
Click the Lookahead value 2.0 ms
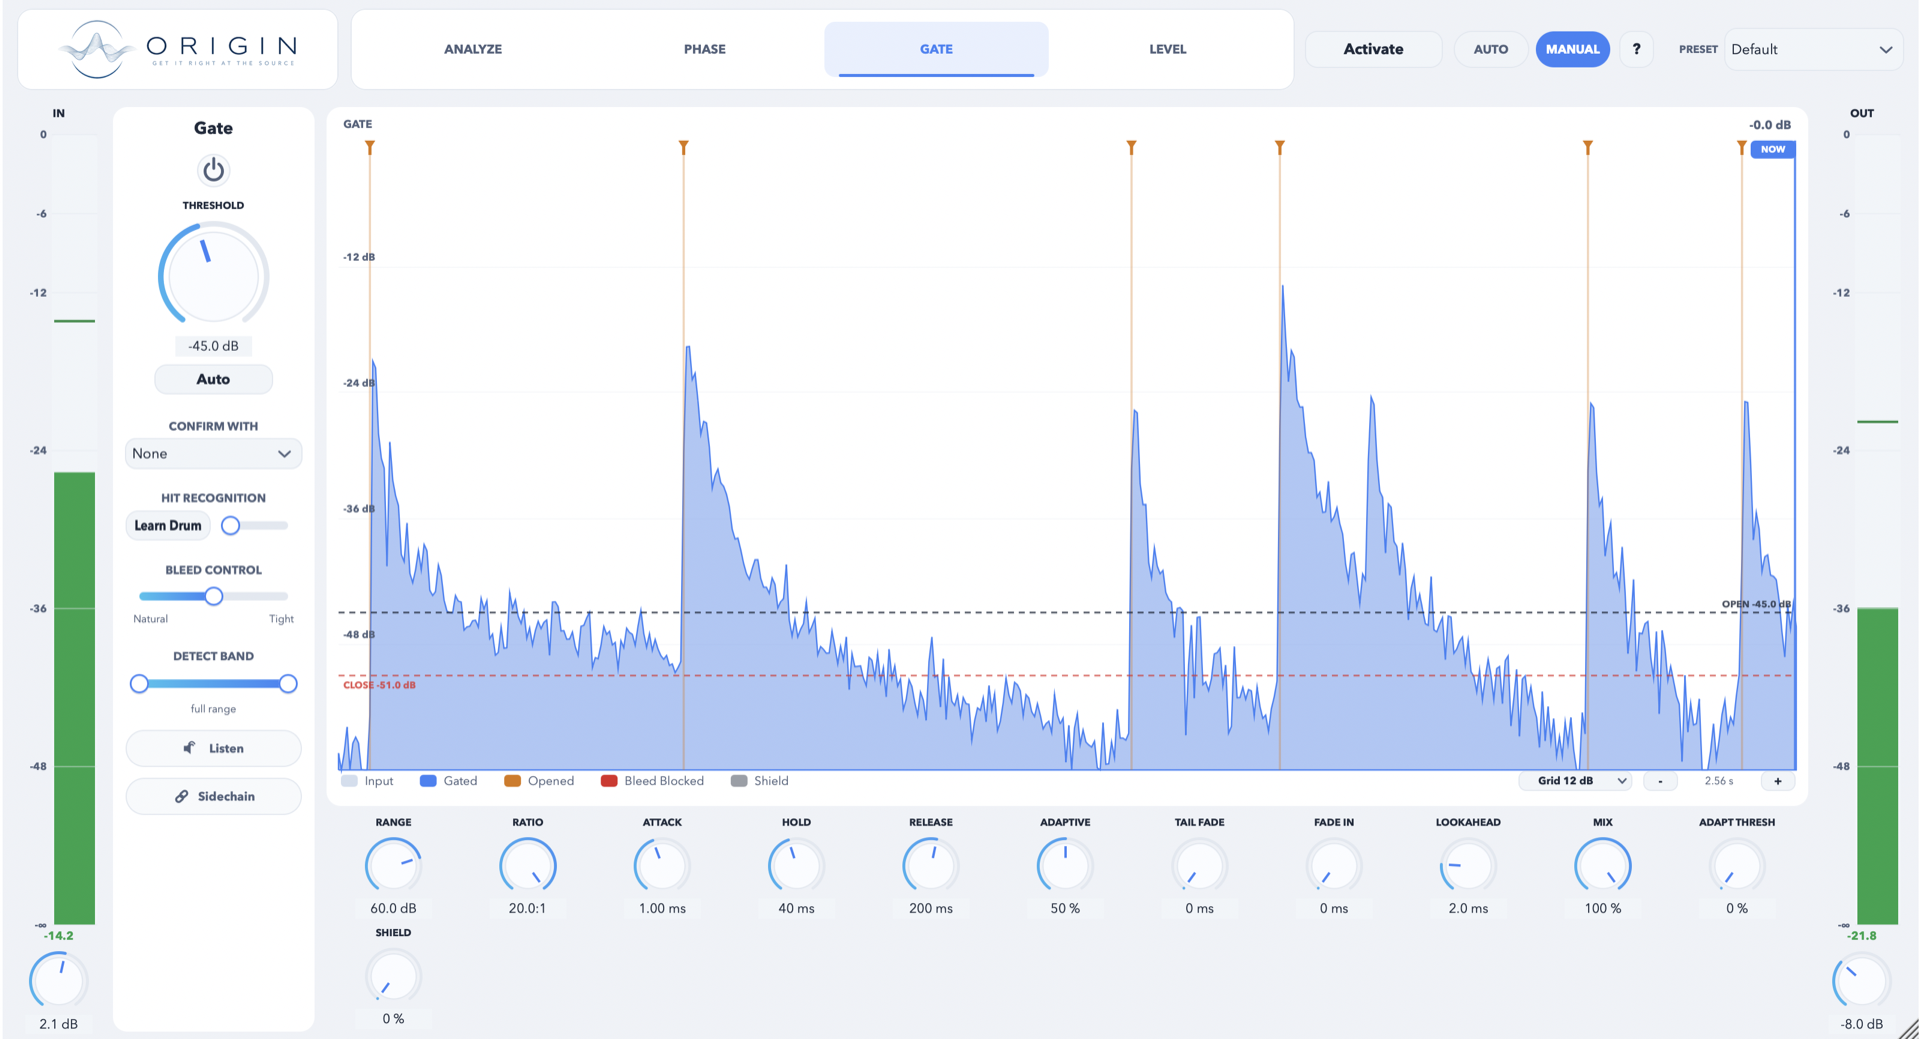[x=1468, y=908]
